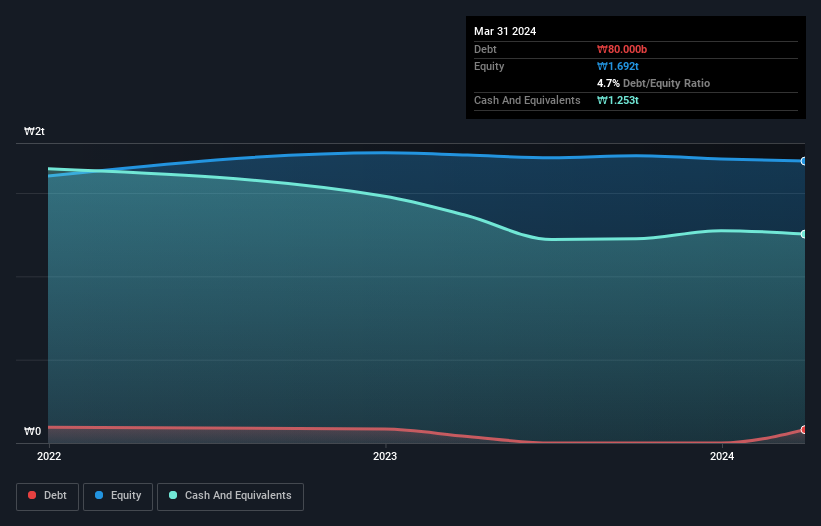
Task: Click the ₩1.253t cash value in tooltip
Action: 618,100
